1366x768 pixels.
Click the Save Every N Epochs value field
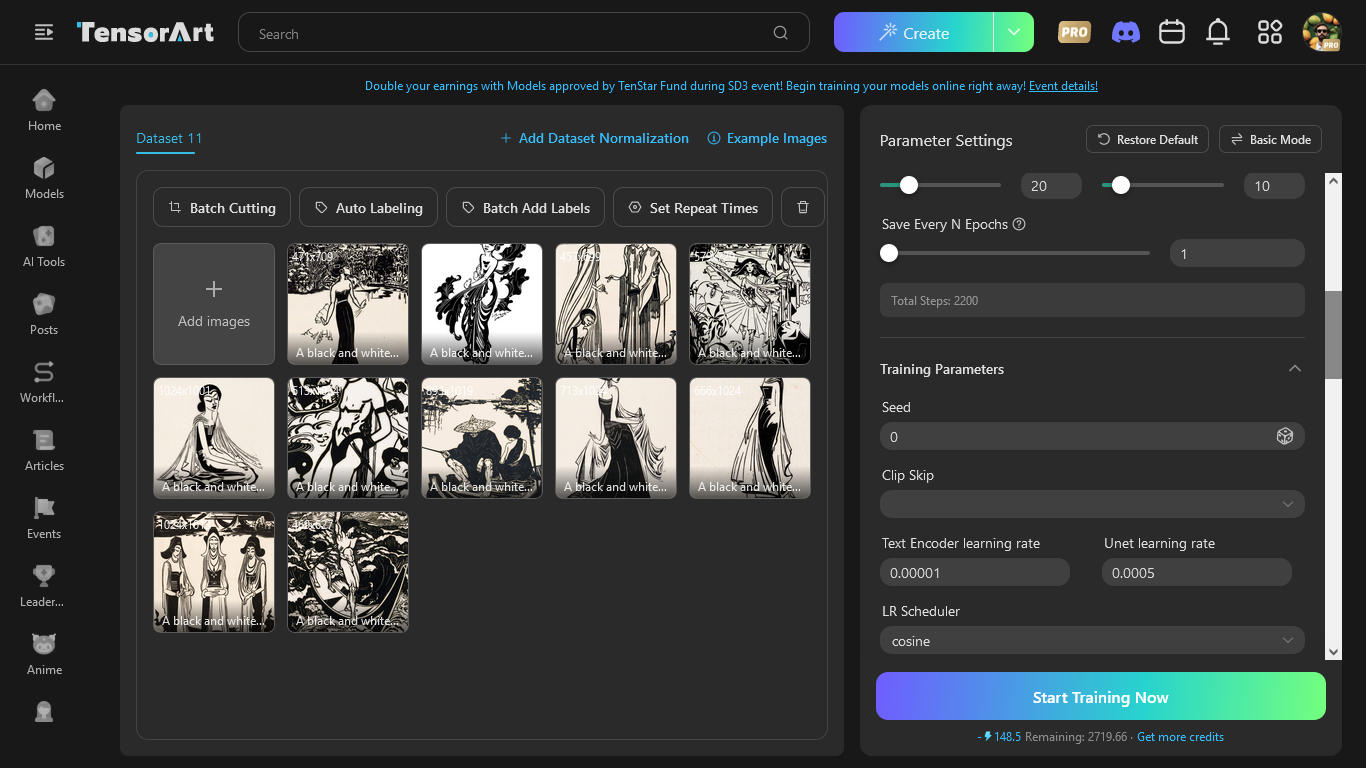click(x=1237, y=253)
